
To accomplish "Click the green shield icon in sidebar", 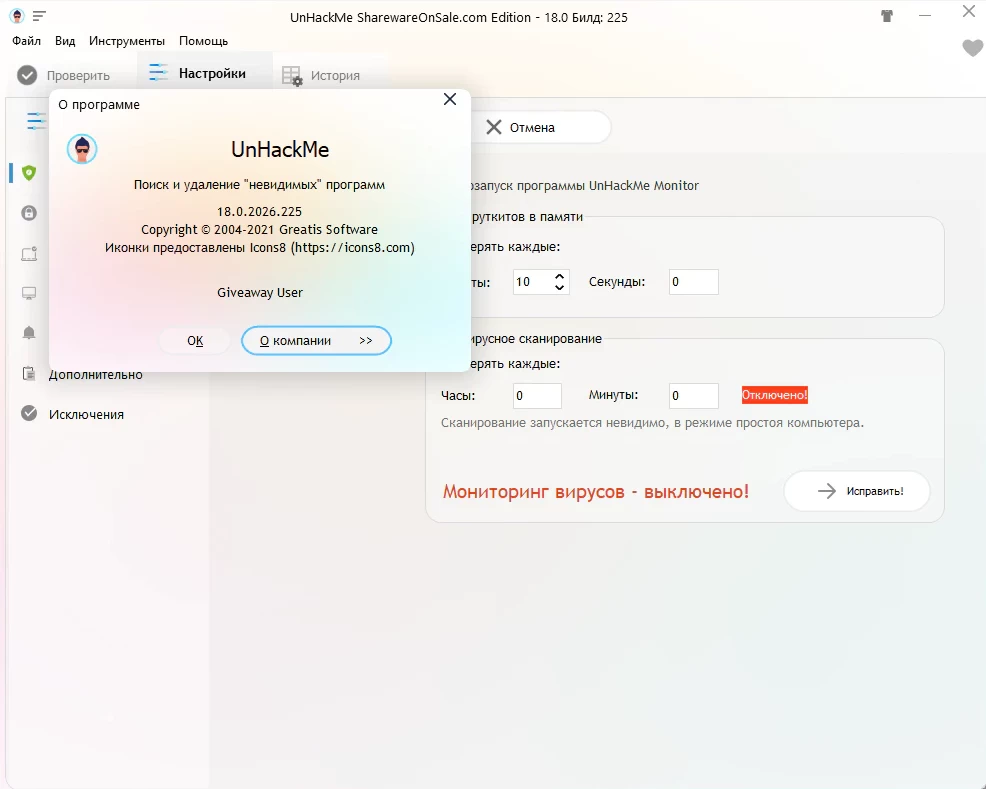I will (29, 173).
